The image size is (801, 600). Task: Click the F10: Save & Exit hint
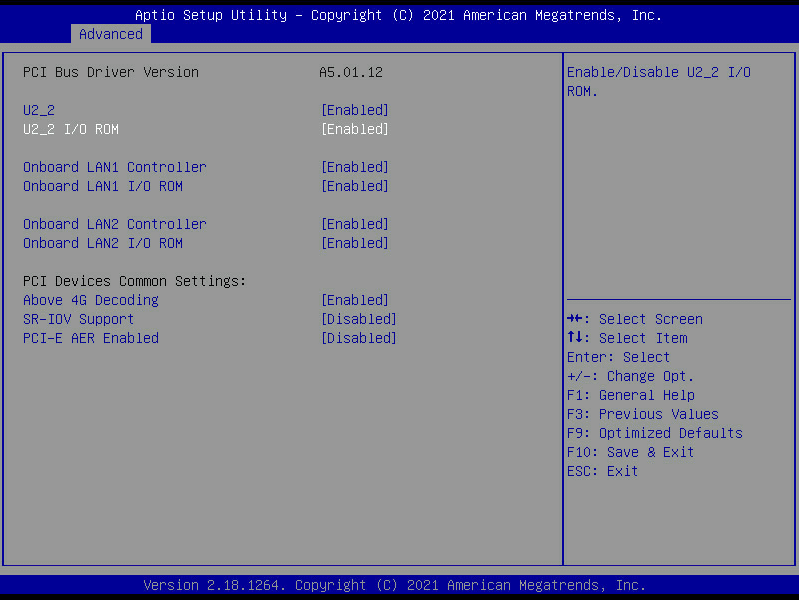[x=630, y=452]
